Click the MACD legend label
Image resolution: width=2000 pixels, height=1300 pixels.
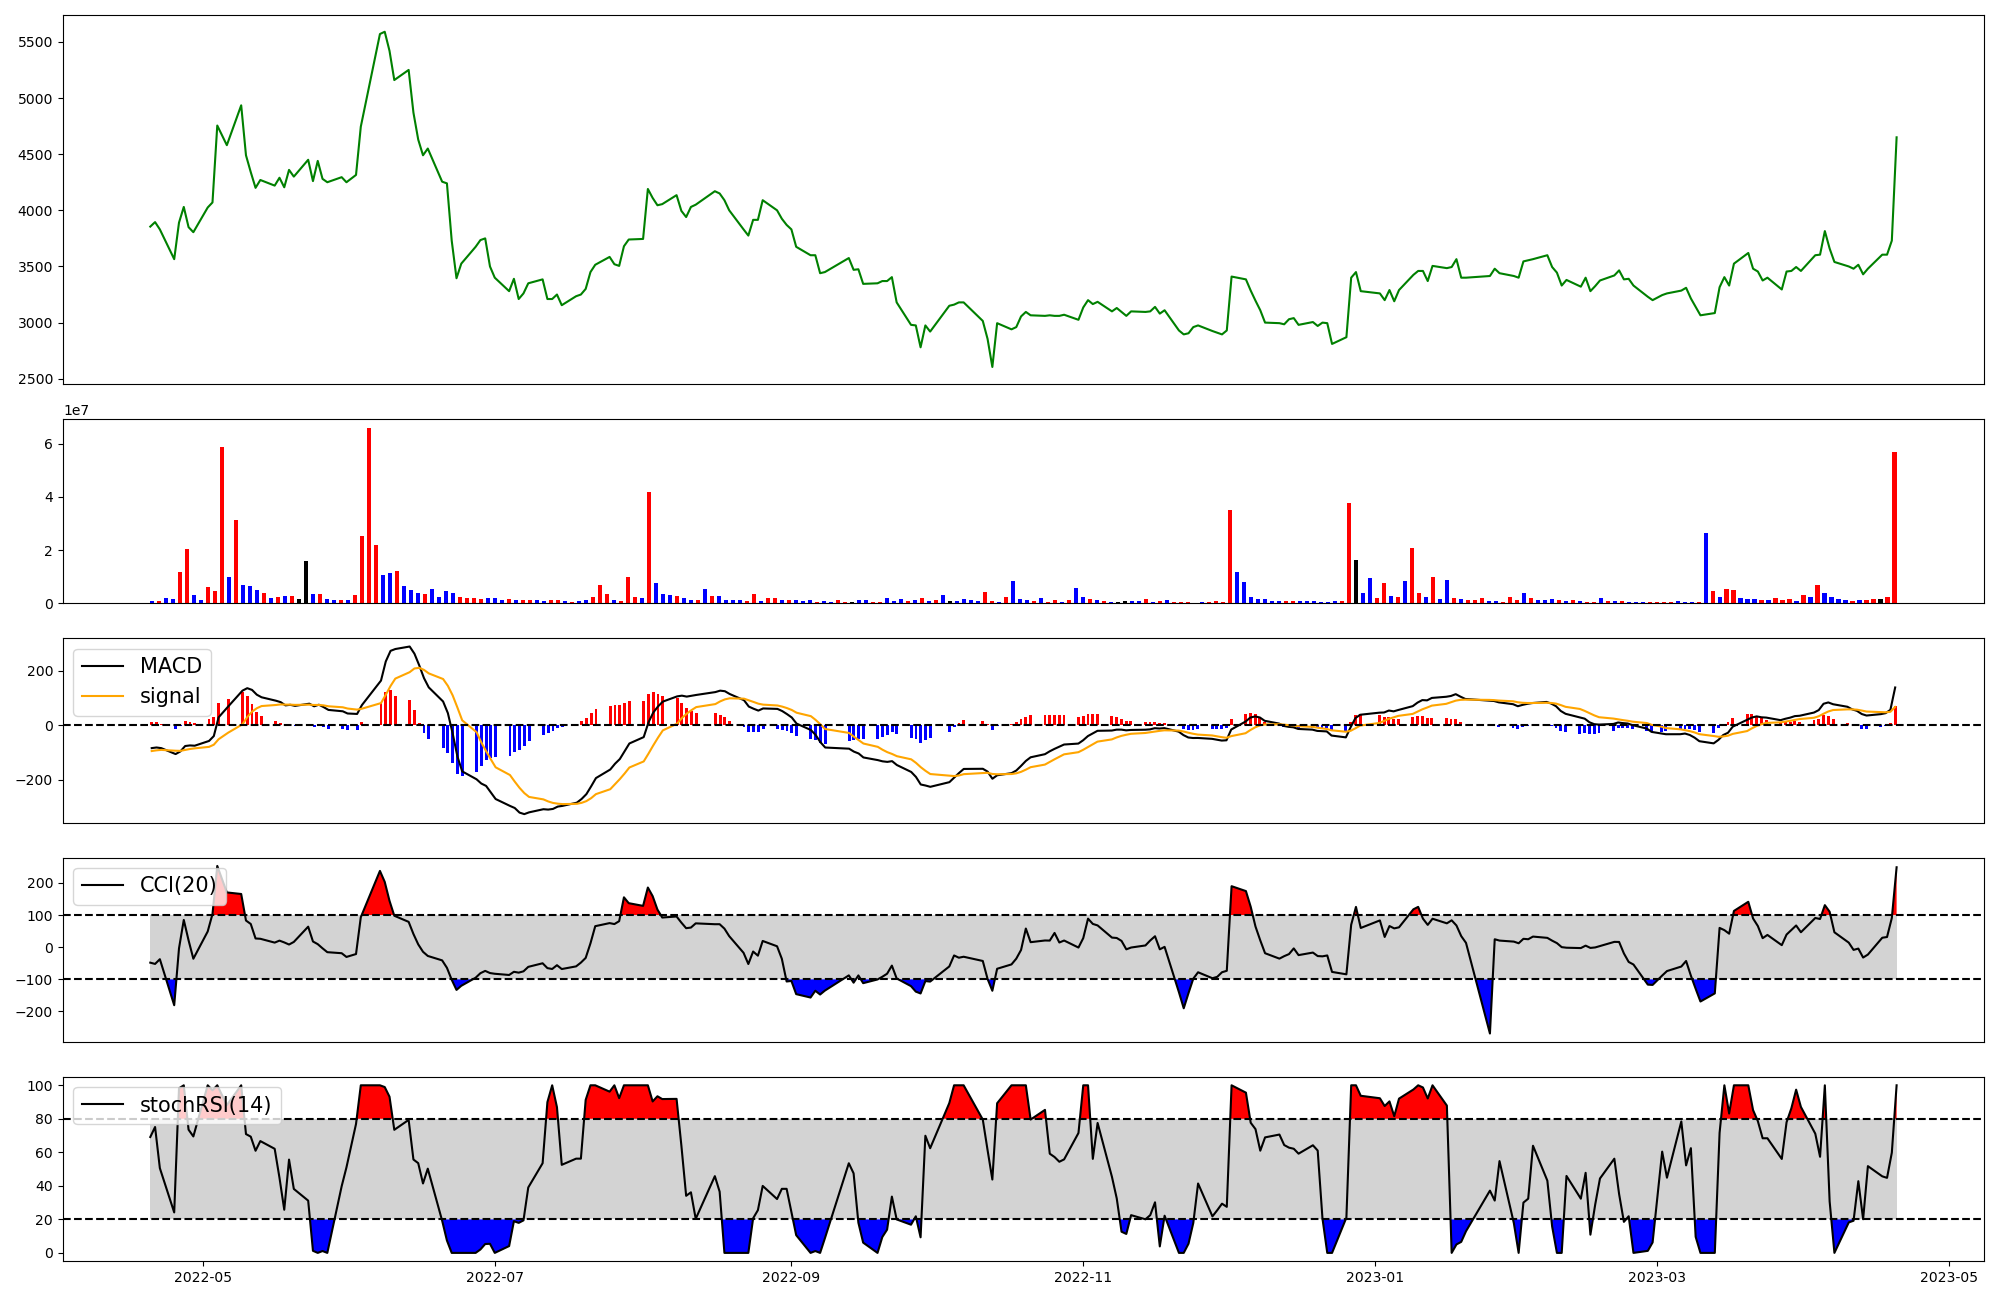click(170, 666)
